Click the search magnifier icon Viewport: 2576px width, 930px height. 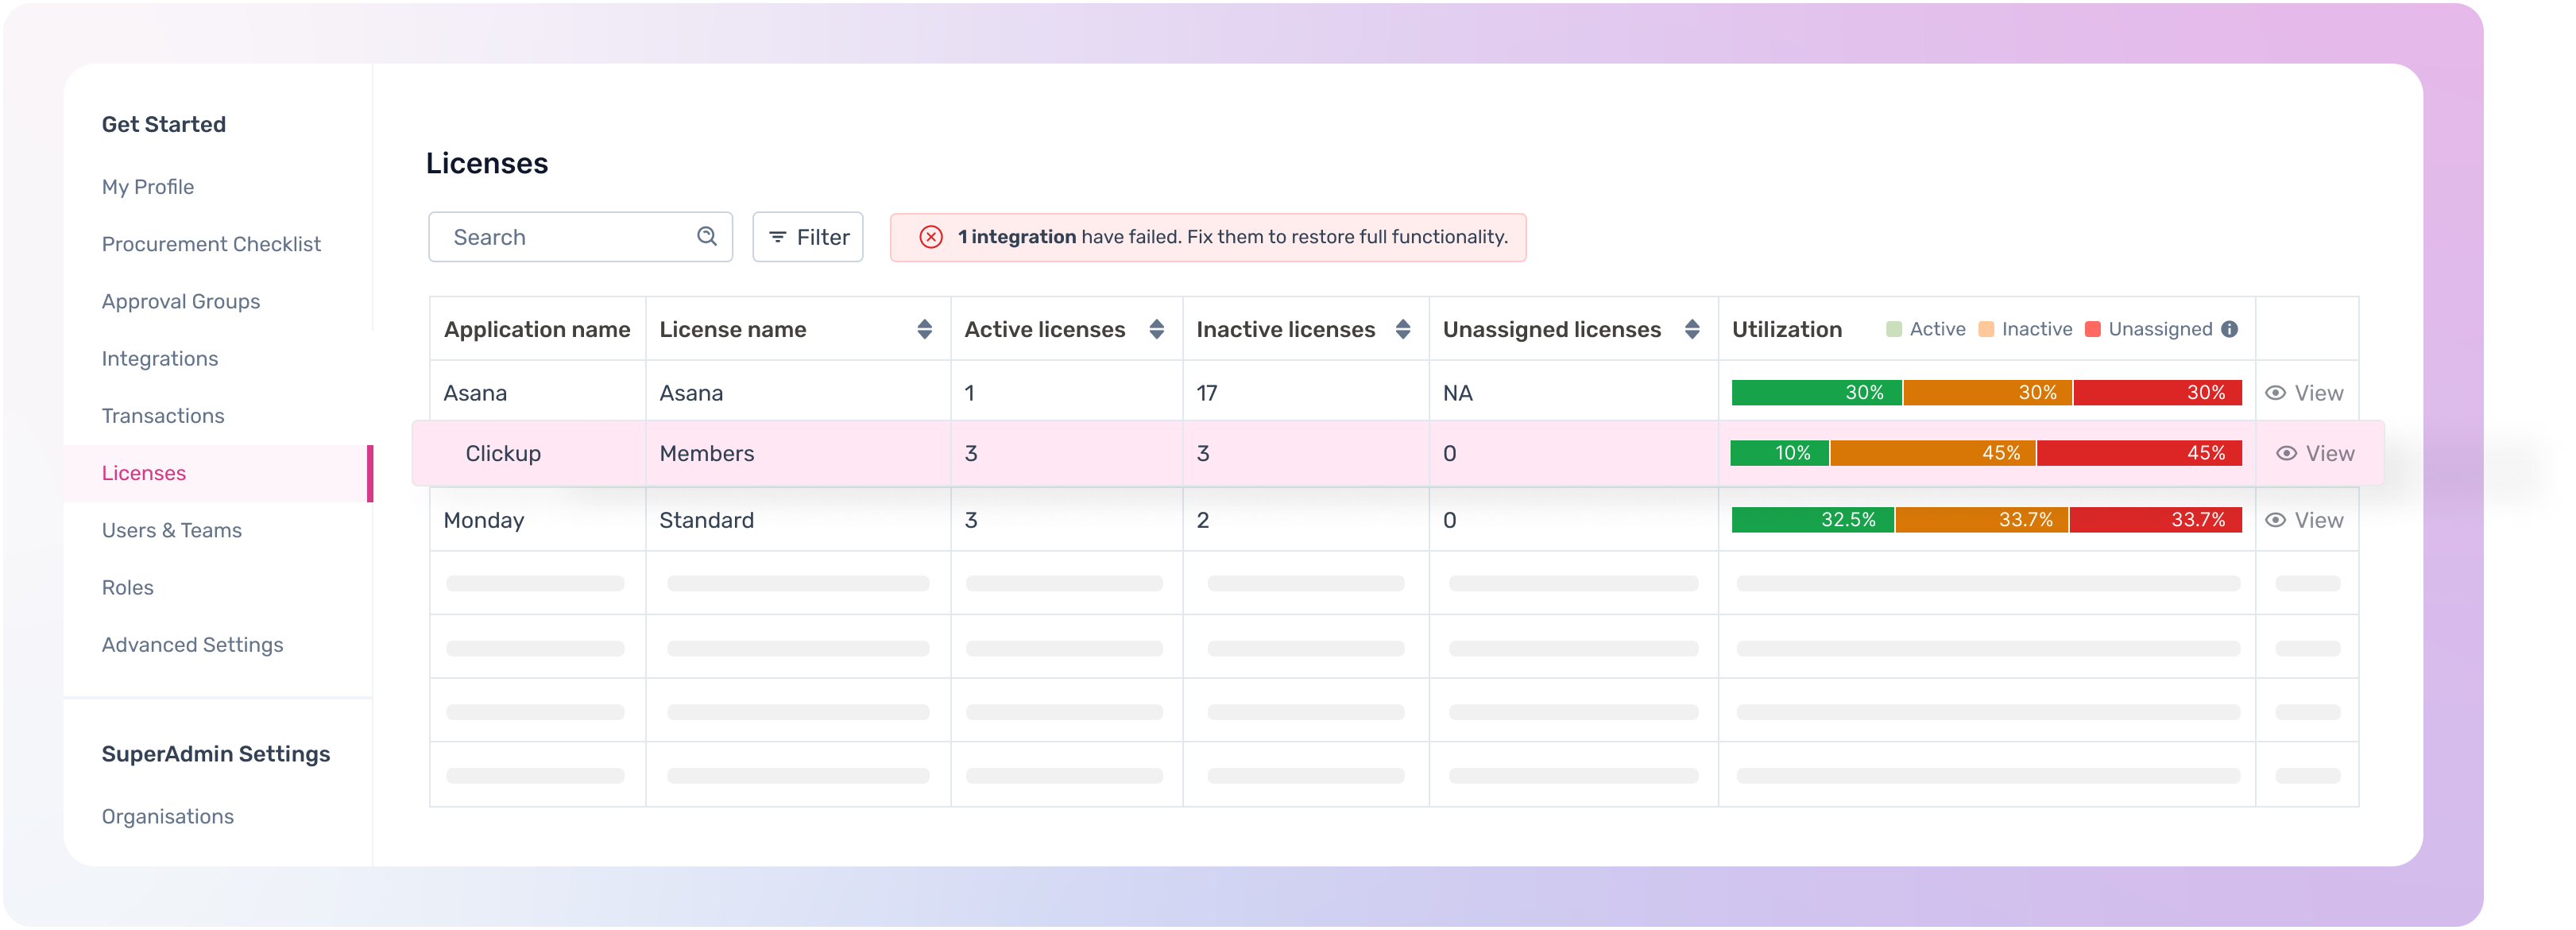point(707,236)
